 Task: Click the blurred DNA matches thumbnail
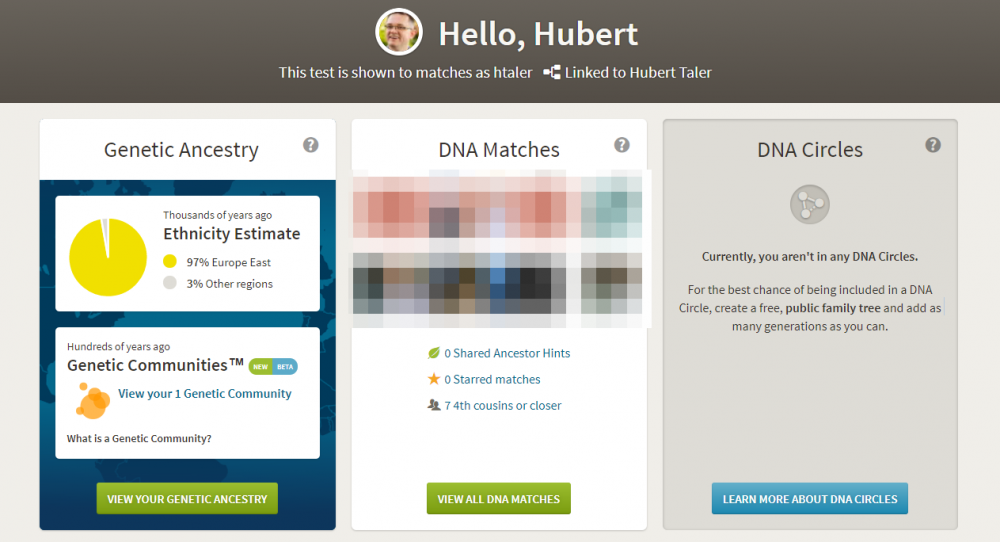pos(501,249)
